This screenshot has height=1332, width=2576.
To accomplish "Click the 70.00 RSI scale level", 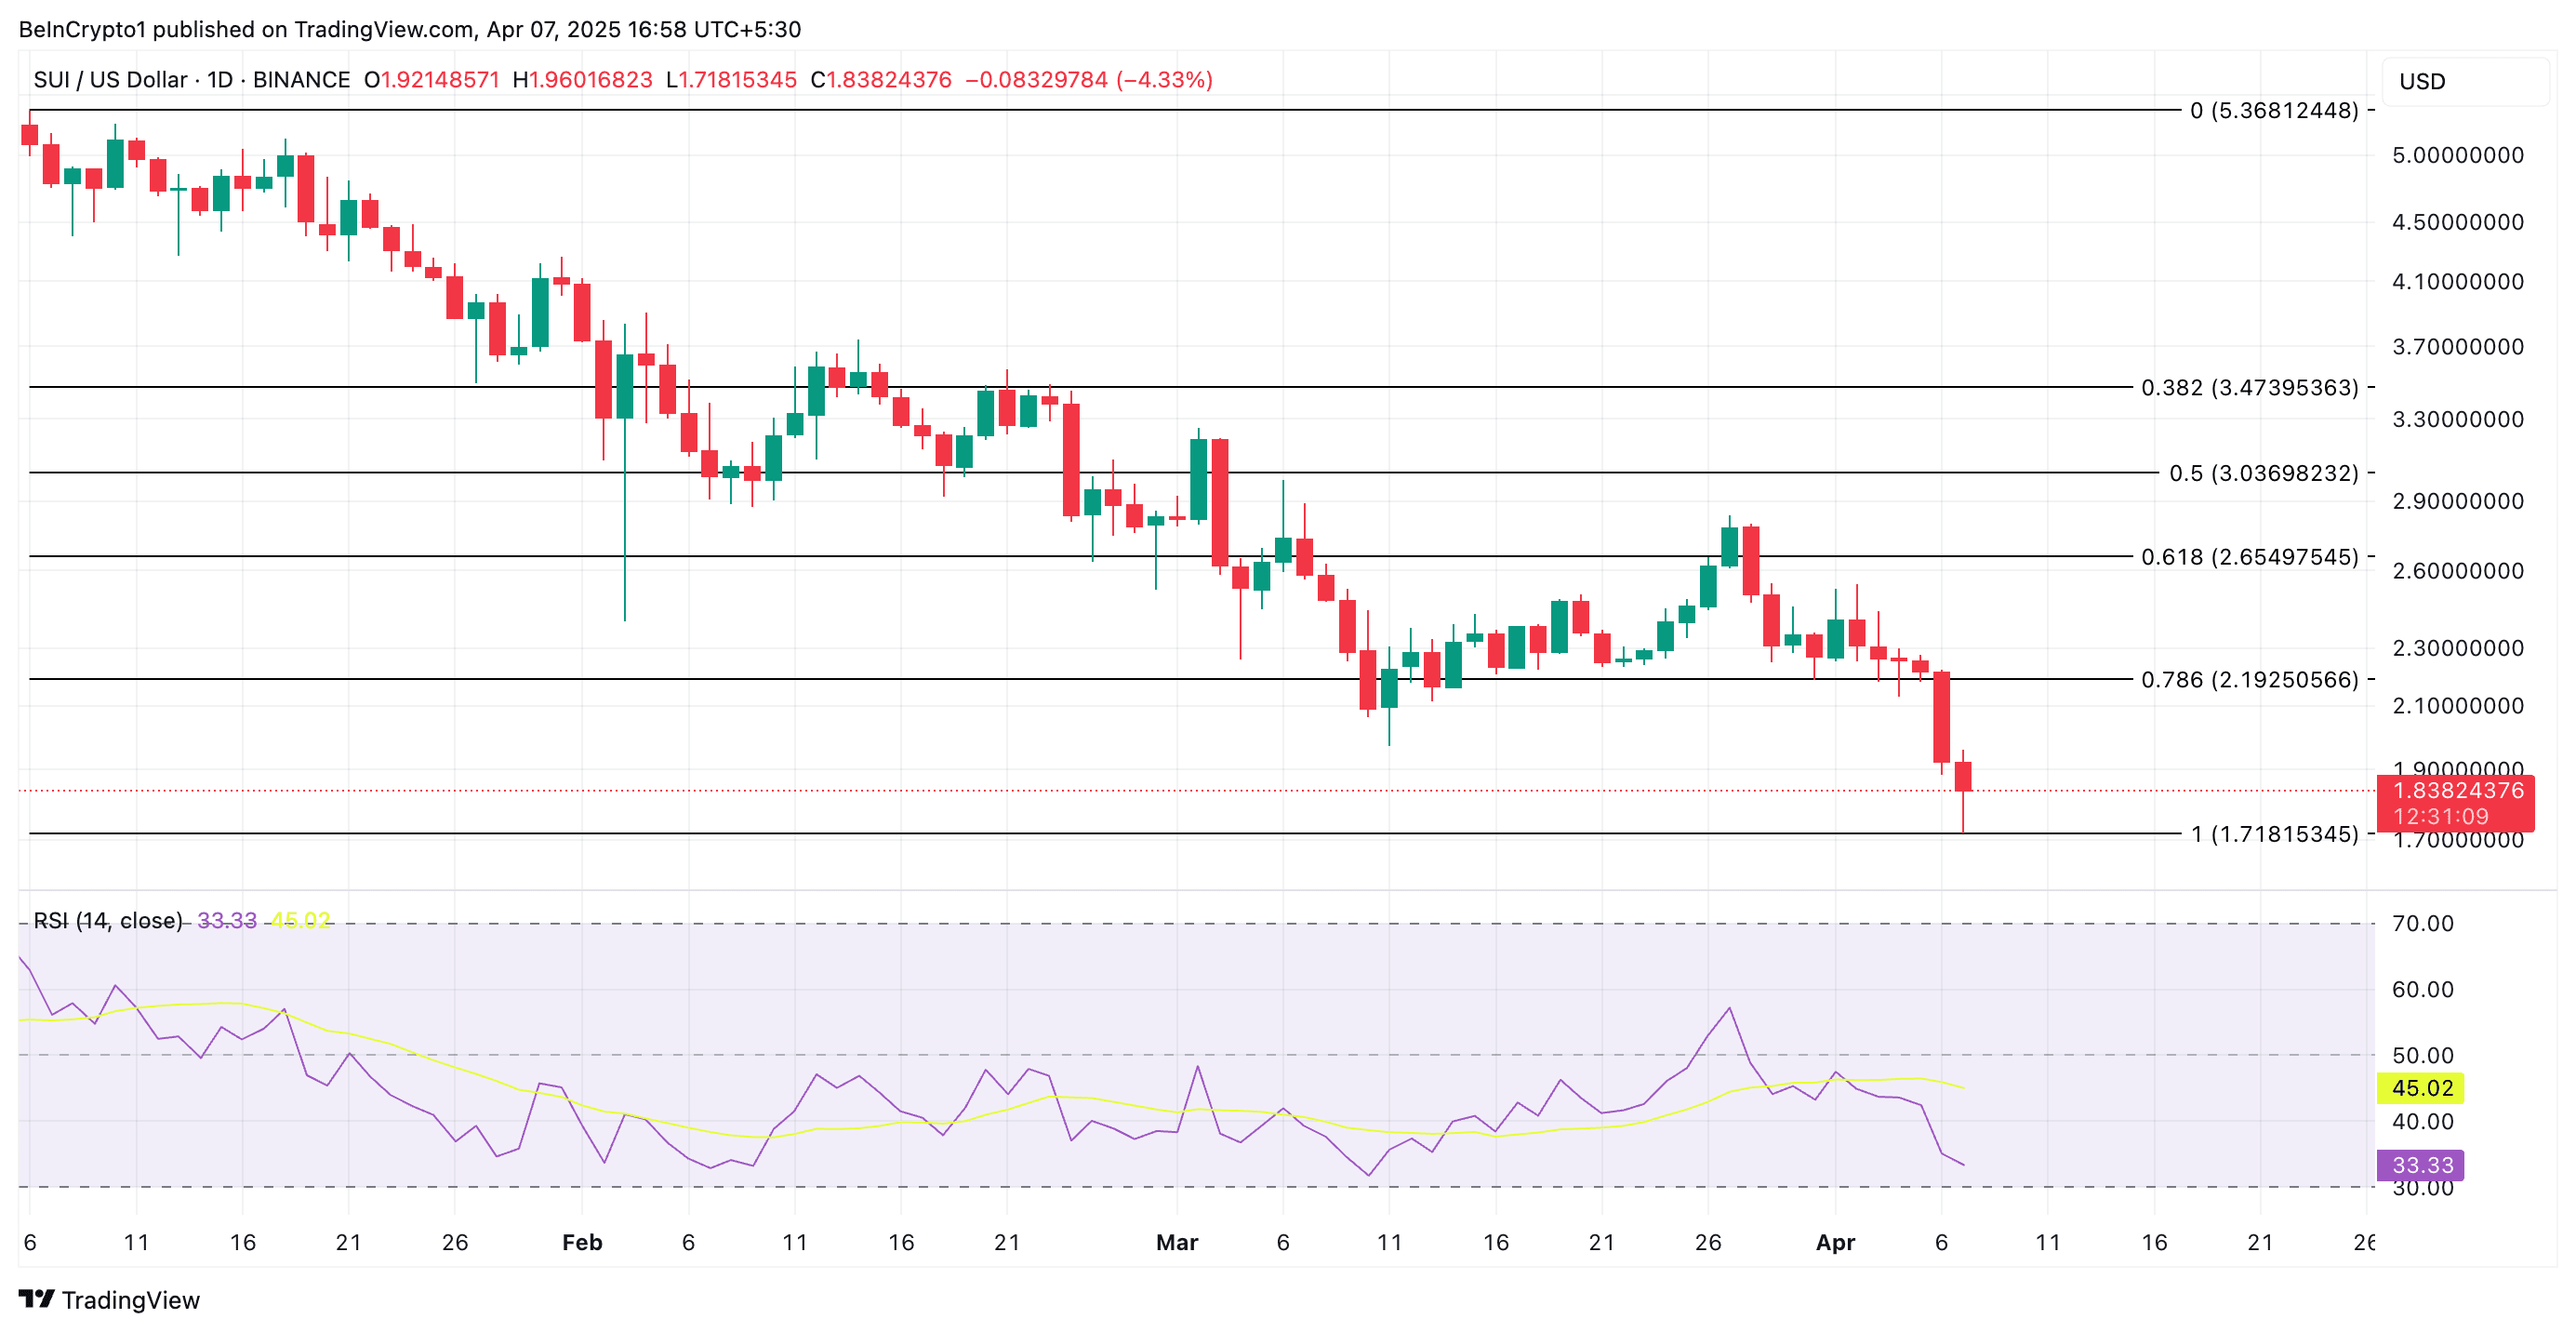I will point(2422,923).
